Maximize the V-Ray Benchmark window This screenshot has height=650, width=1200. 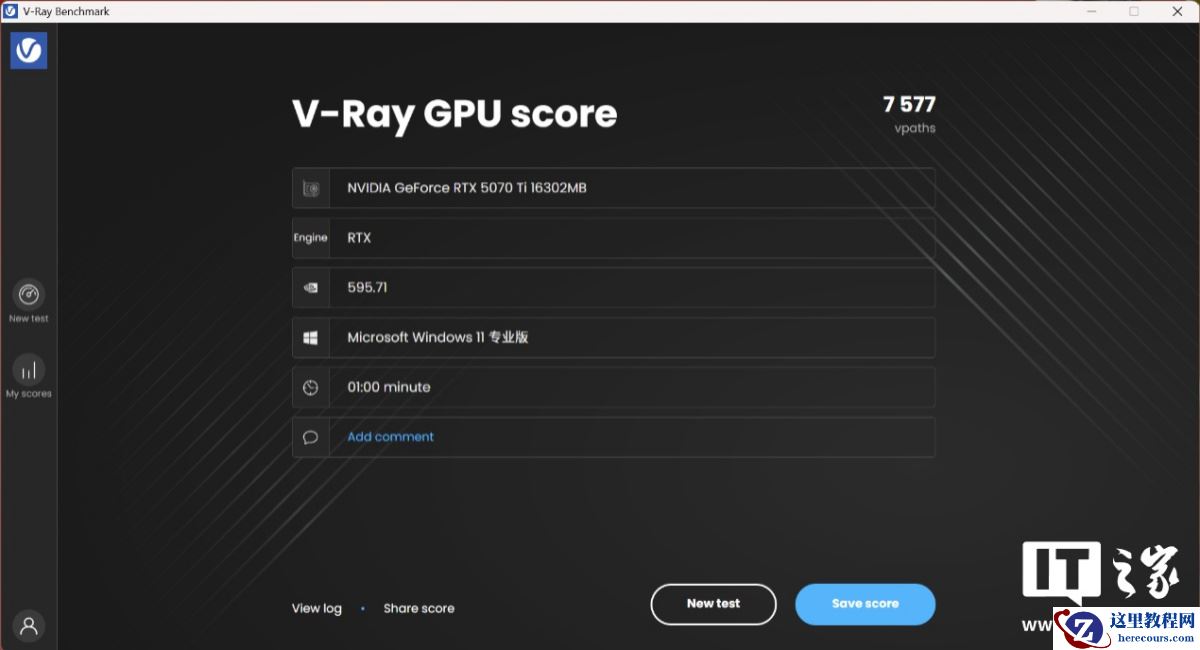click(x=1134, y=11)
